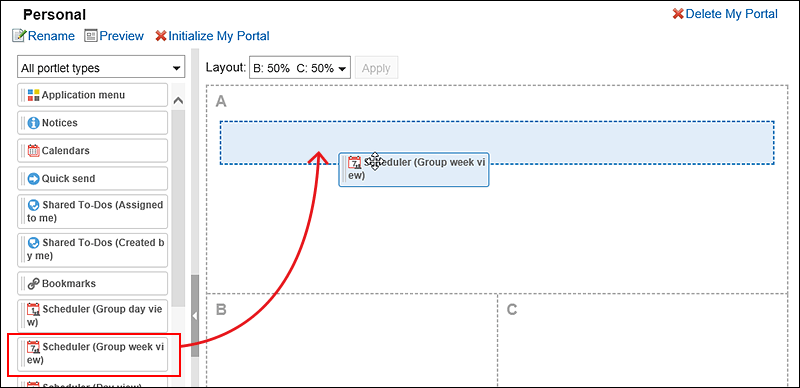Open the All portlet types dropdown
This screenshot has width=800, height=388.
tap(101, 68)
